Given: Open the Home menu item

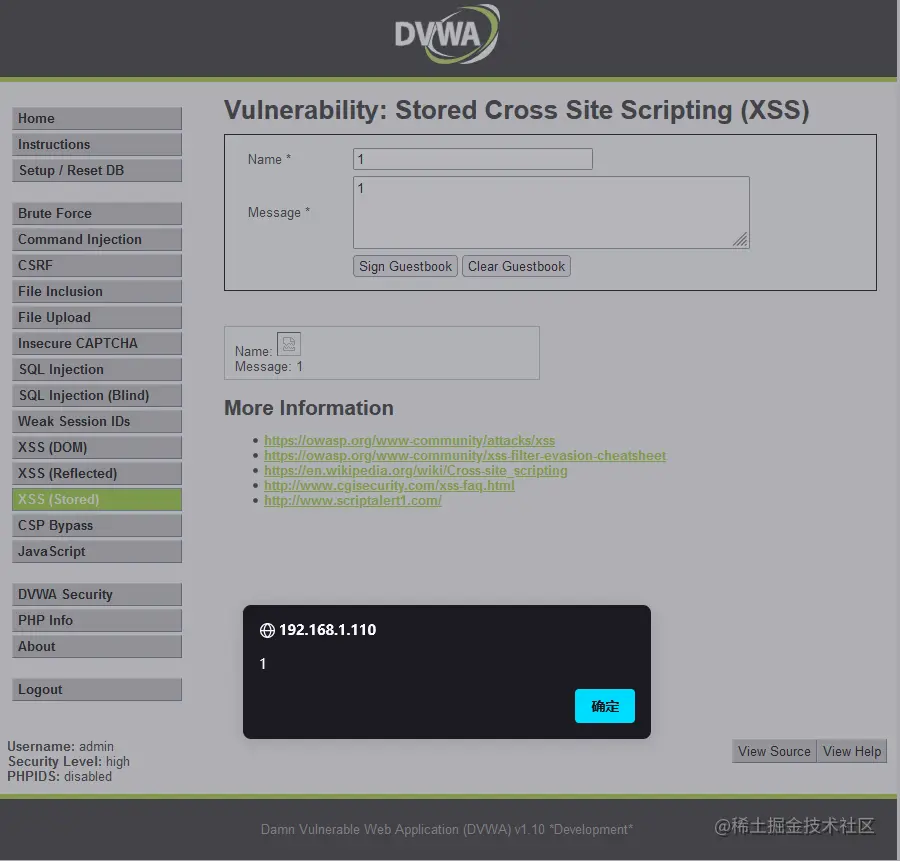Looking at the screenshot, I should tap(97, 118).
